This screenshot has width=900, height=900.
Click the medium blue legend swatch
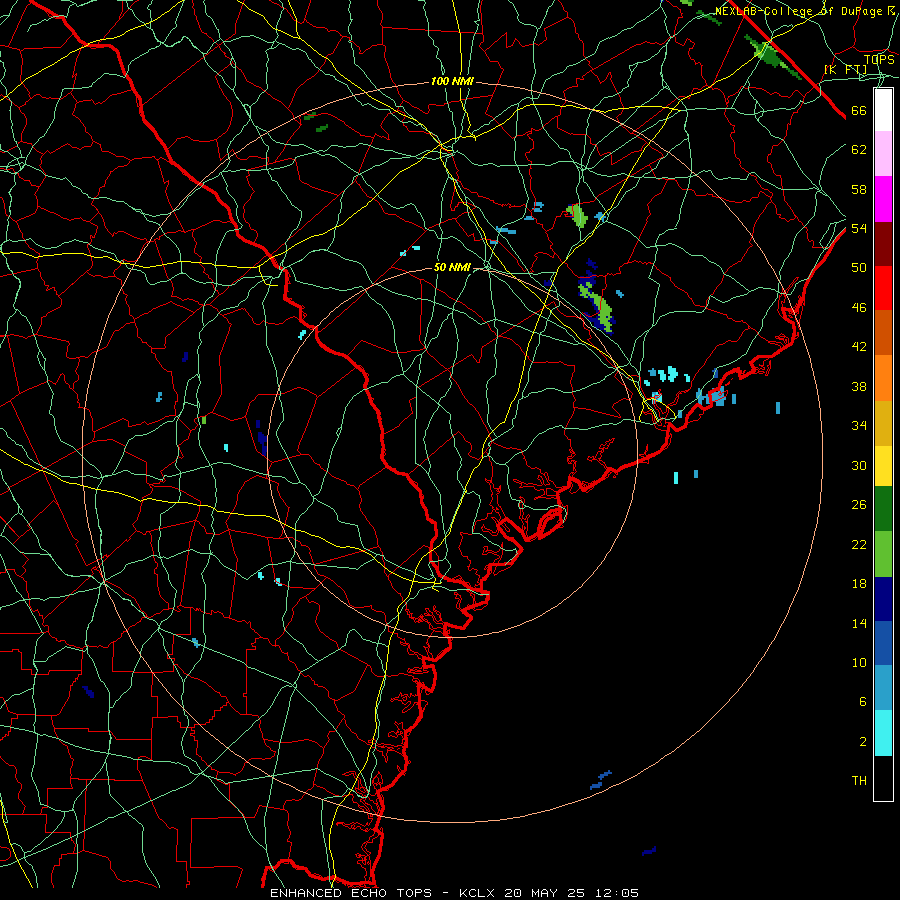point(883,643)
